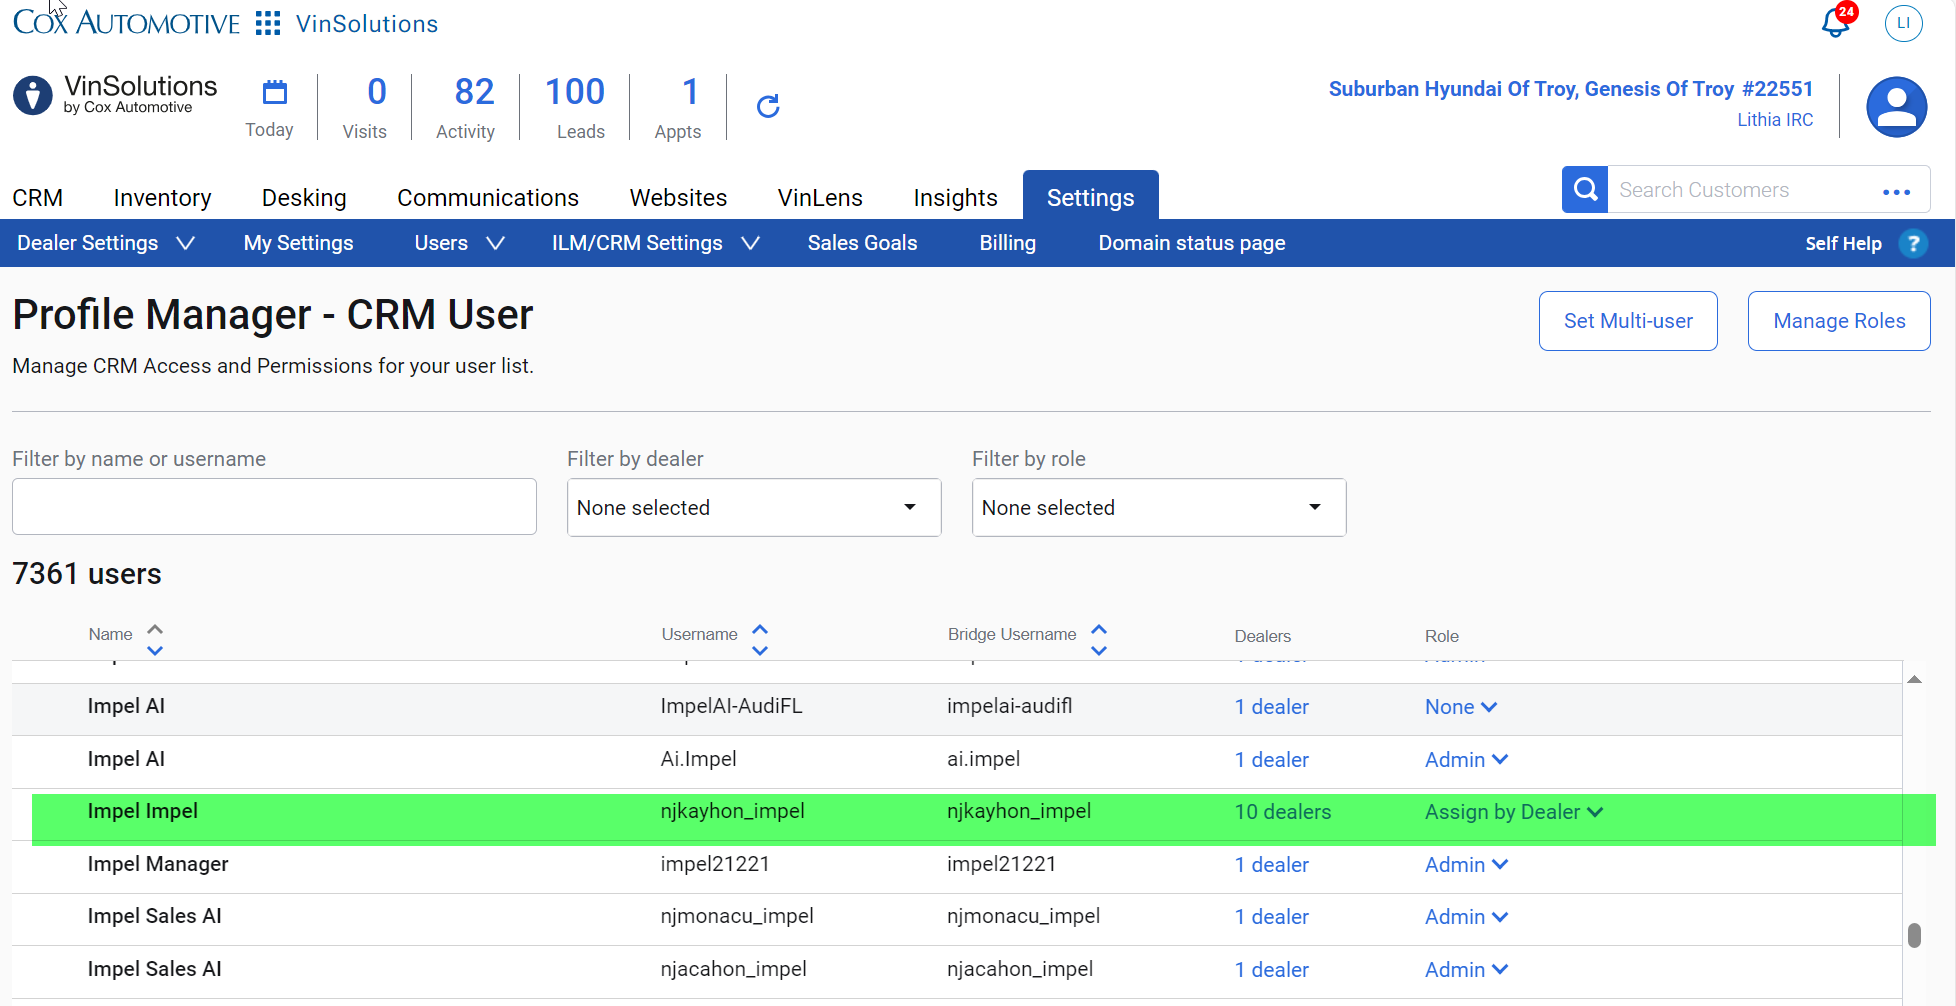This screenshot has width=1956, height=1006.
Task: Open Sales Goals menu item
Action: pos(862,243)
